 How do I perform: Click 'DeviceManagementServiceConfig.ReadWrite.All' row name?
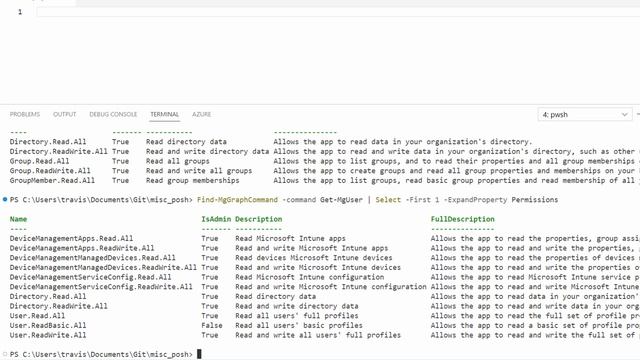click(x=101, y=287)
